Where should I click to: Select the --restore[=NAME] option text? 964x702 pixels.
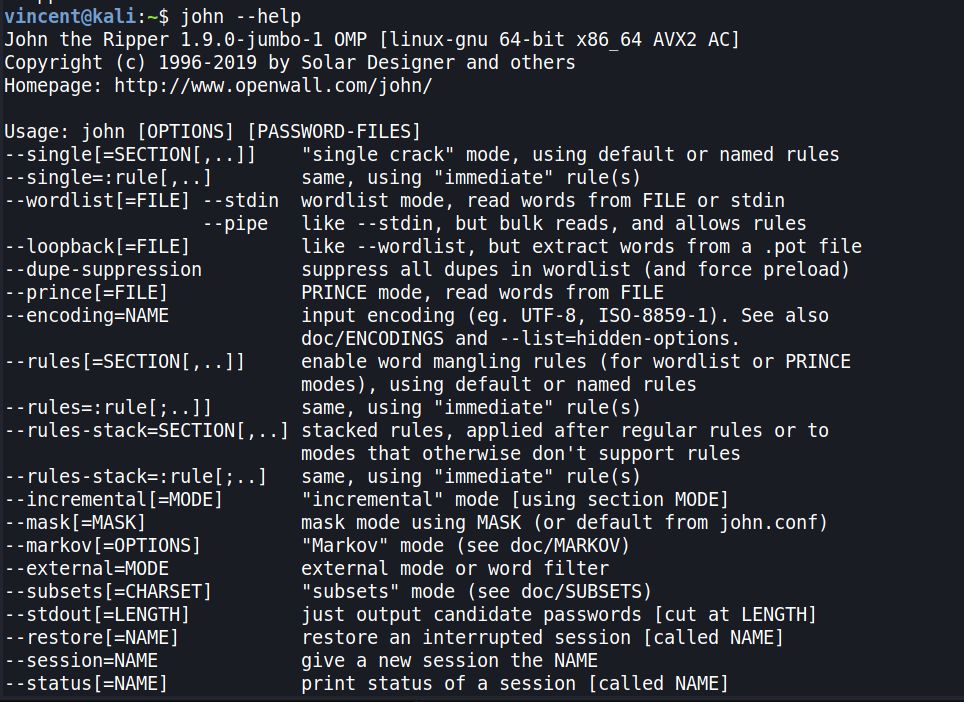[91, 637]
